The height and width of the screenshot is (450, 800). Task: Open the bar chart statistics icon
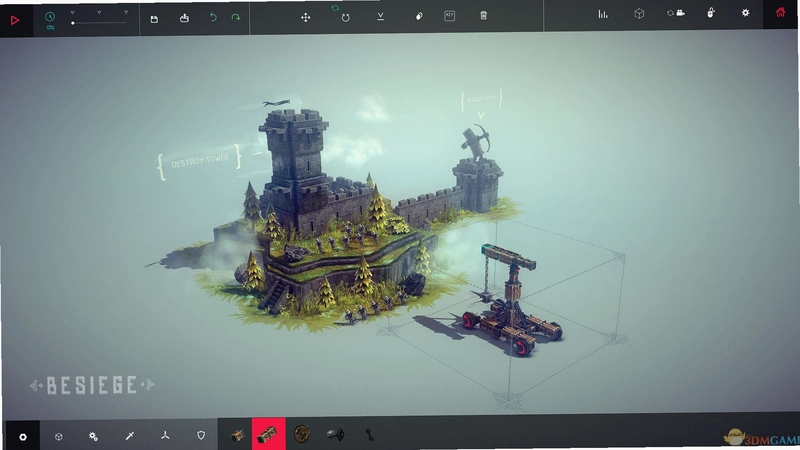[x=603, y=14]
